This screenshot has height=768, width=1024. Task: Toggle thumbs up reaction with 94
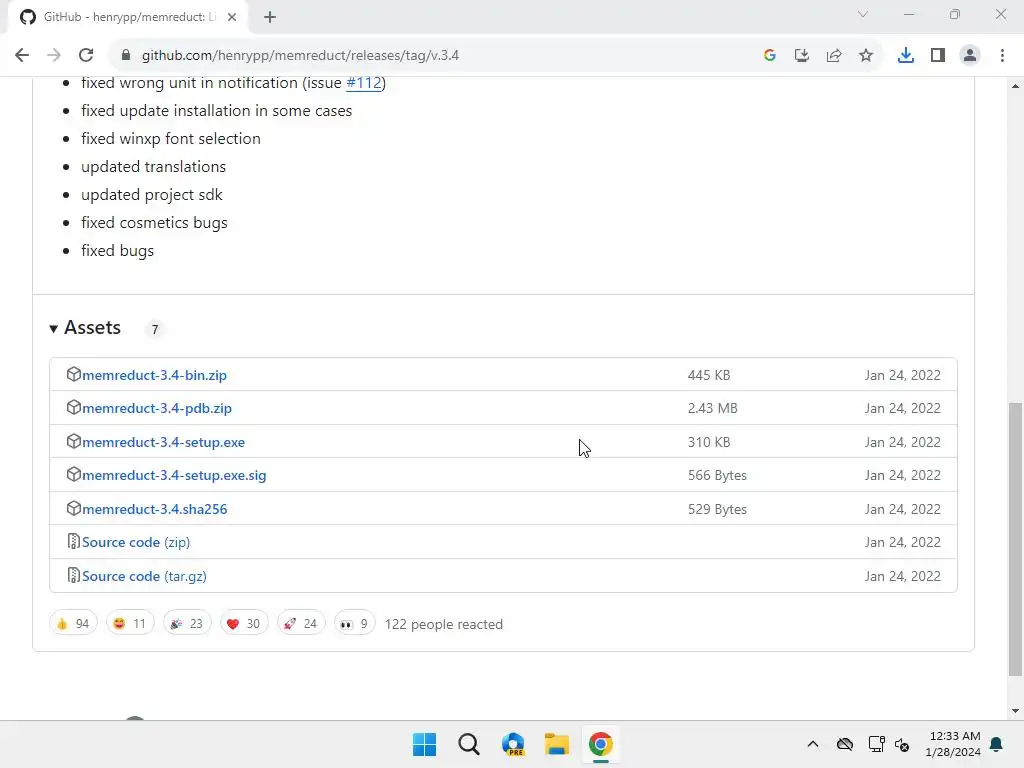pyautogui.click(x=73, y=624)
